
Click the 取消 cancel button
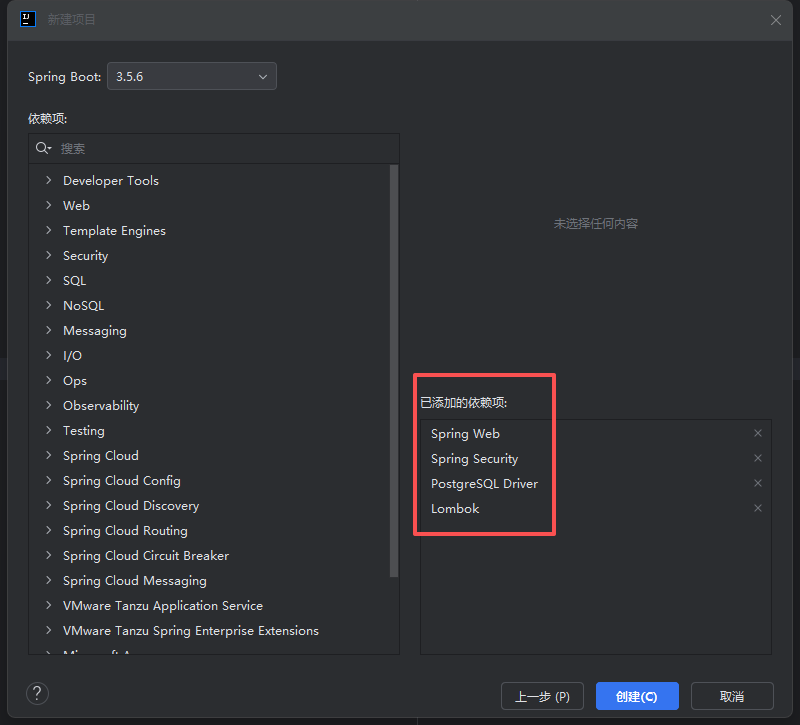[x=732, y=696]
